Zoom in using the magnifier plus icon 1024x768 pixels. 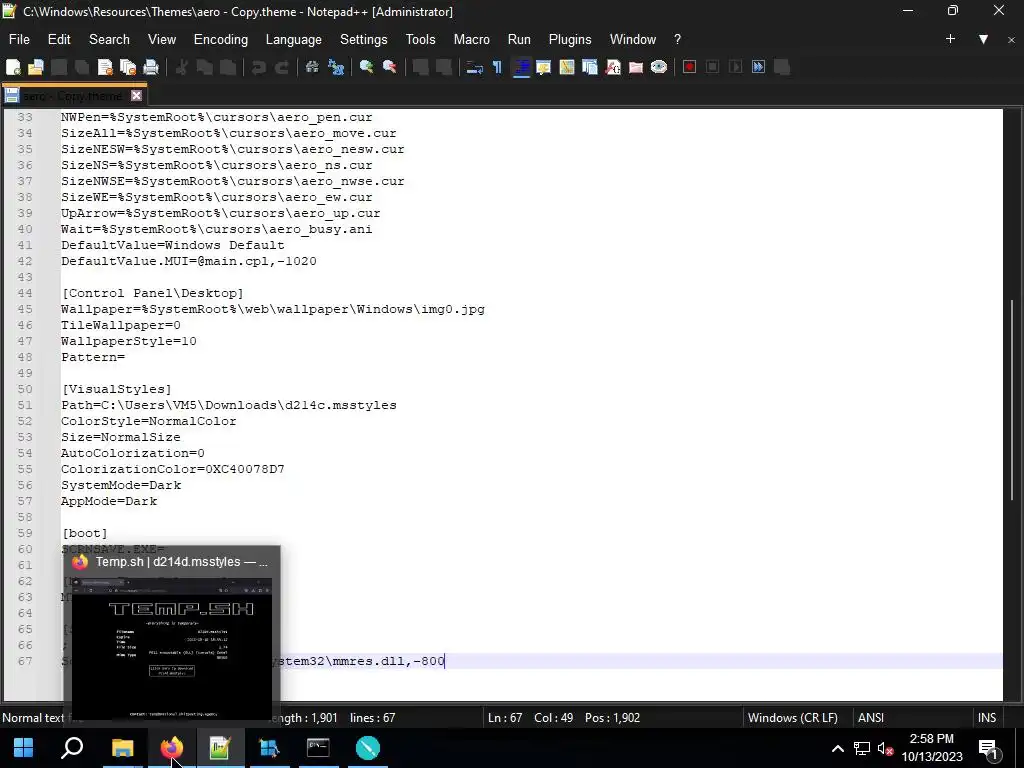[x=366, y=67]
